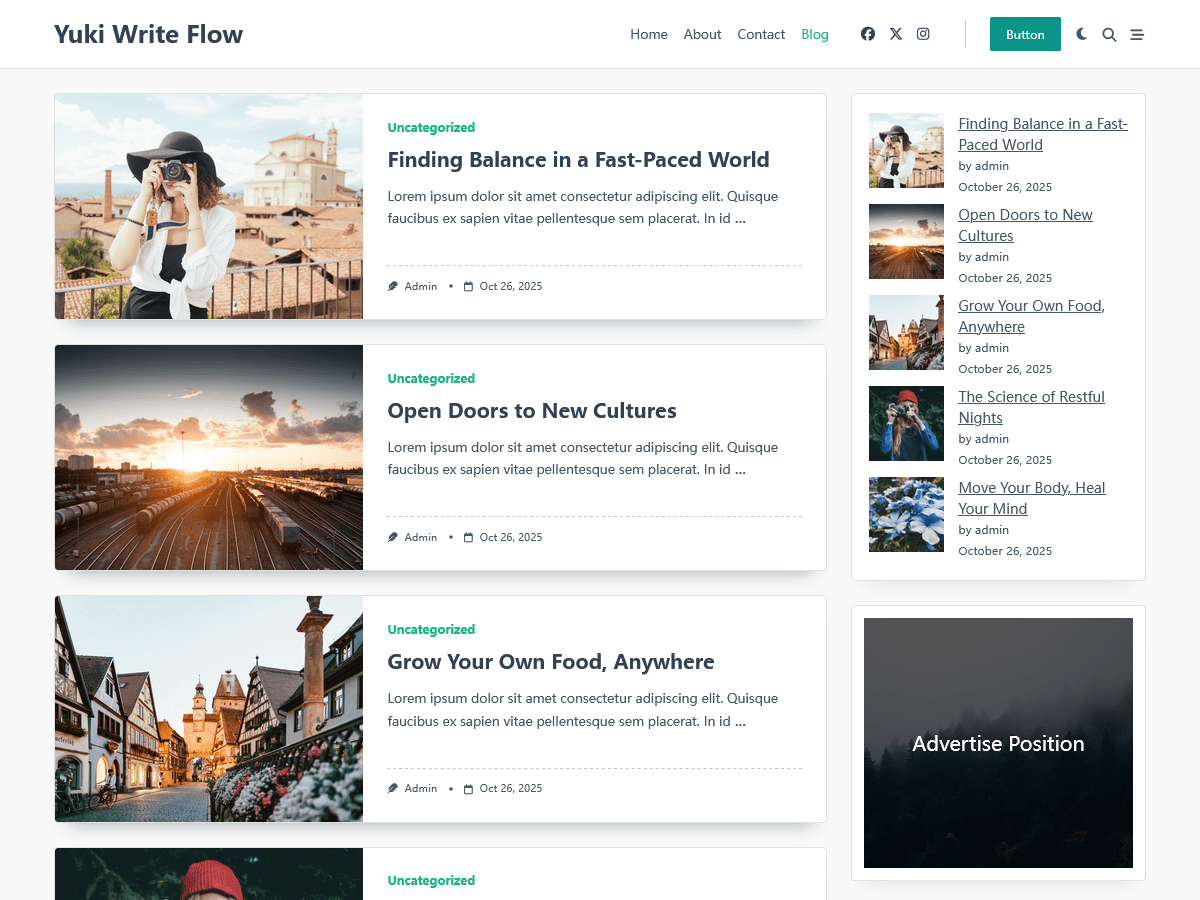The height and width of the screenshot is (900, 1200).
Task: Click the quill author icon on Finding Balance post
Action: tap(393, 286)
